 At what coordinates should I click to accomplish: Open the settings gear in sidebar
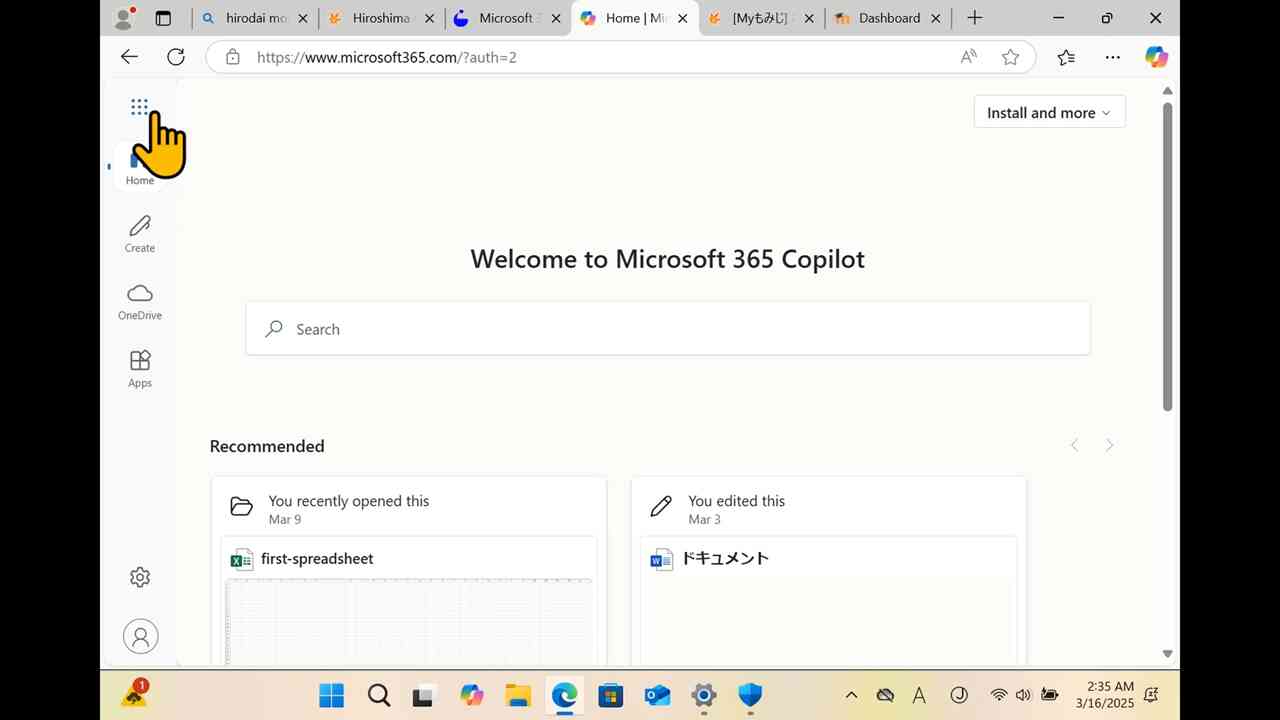[140, 577]
